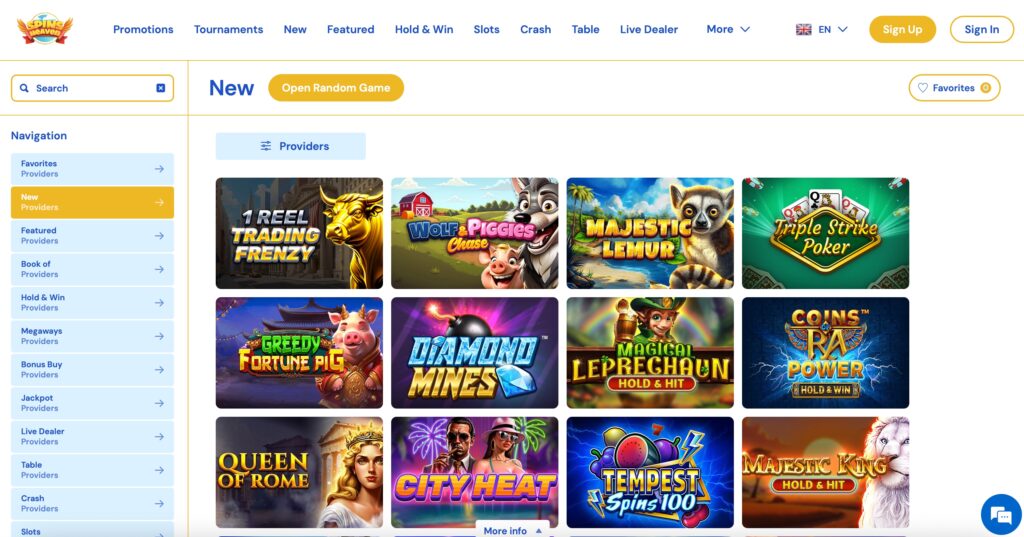The width and height of the screenshot is (1024, 537).
Task: Open the EN language dropdown
Action: coord(822,29)
